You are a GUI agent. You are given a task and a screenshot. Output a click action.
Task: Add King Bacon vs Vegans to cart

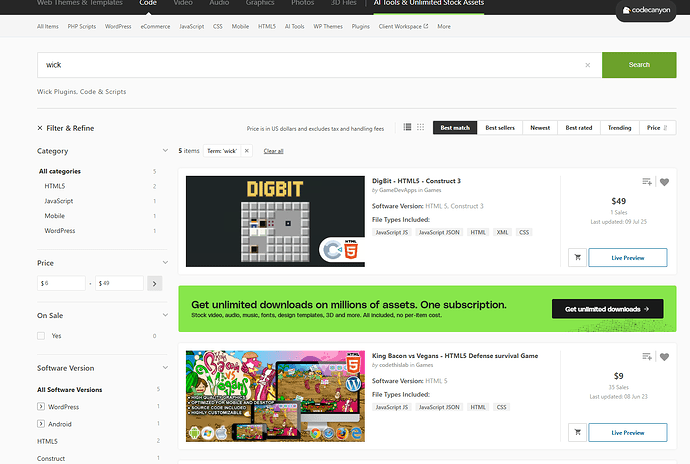click(x=577, y=432)
